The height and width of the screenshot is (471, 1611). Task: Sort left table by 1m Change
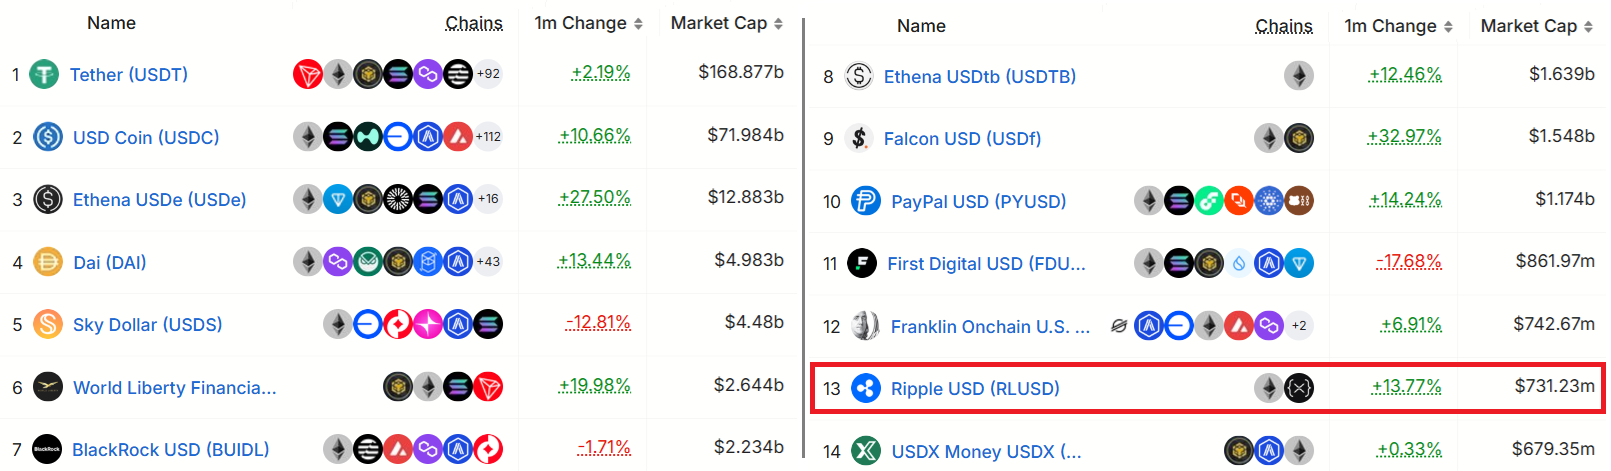[588, 23]
